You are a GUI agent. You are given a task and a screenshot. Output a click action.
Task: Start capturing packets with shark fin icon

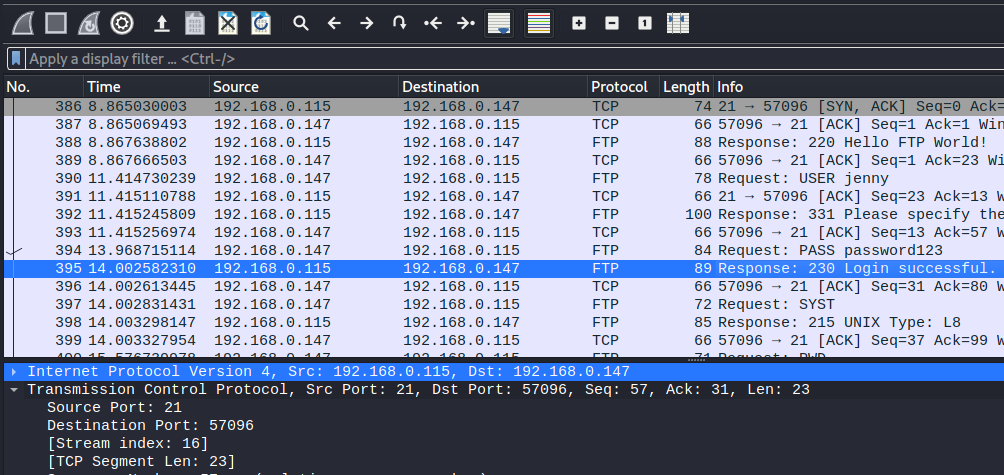23,24
